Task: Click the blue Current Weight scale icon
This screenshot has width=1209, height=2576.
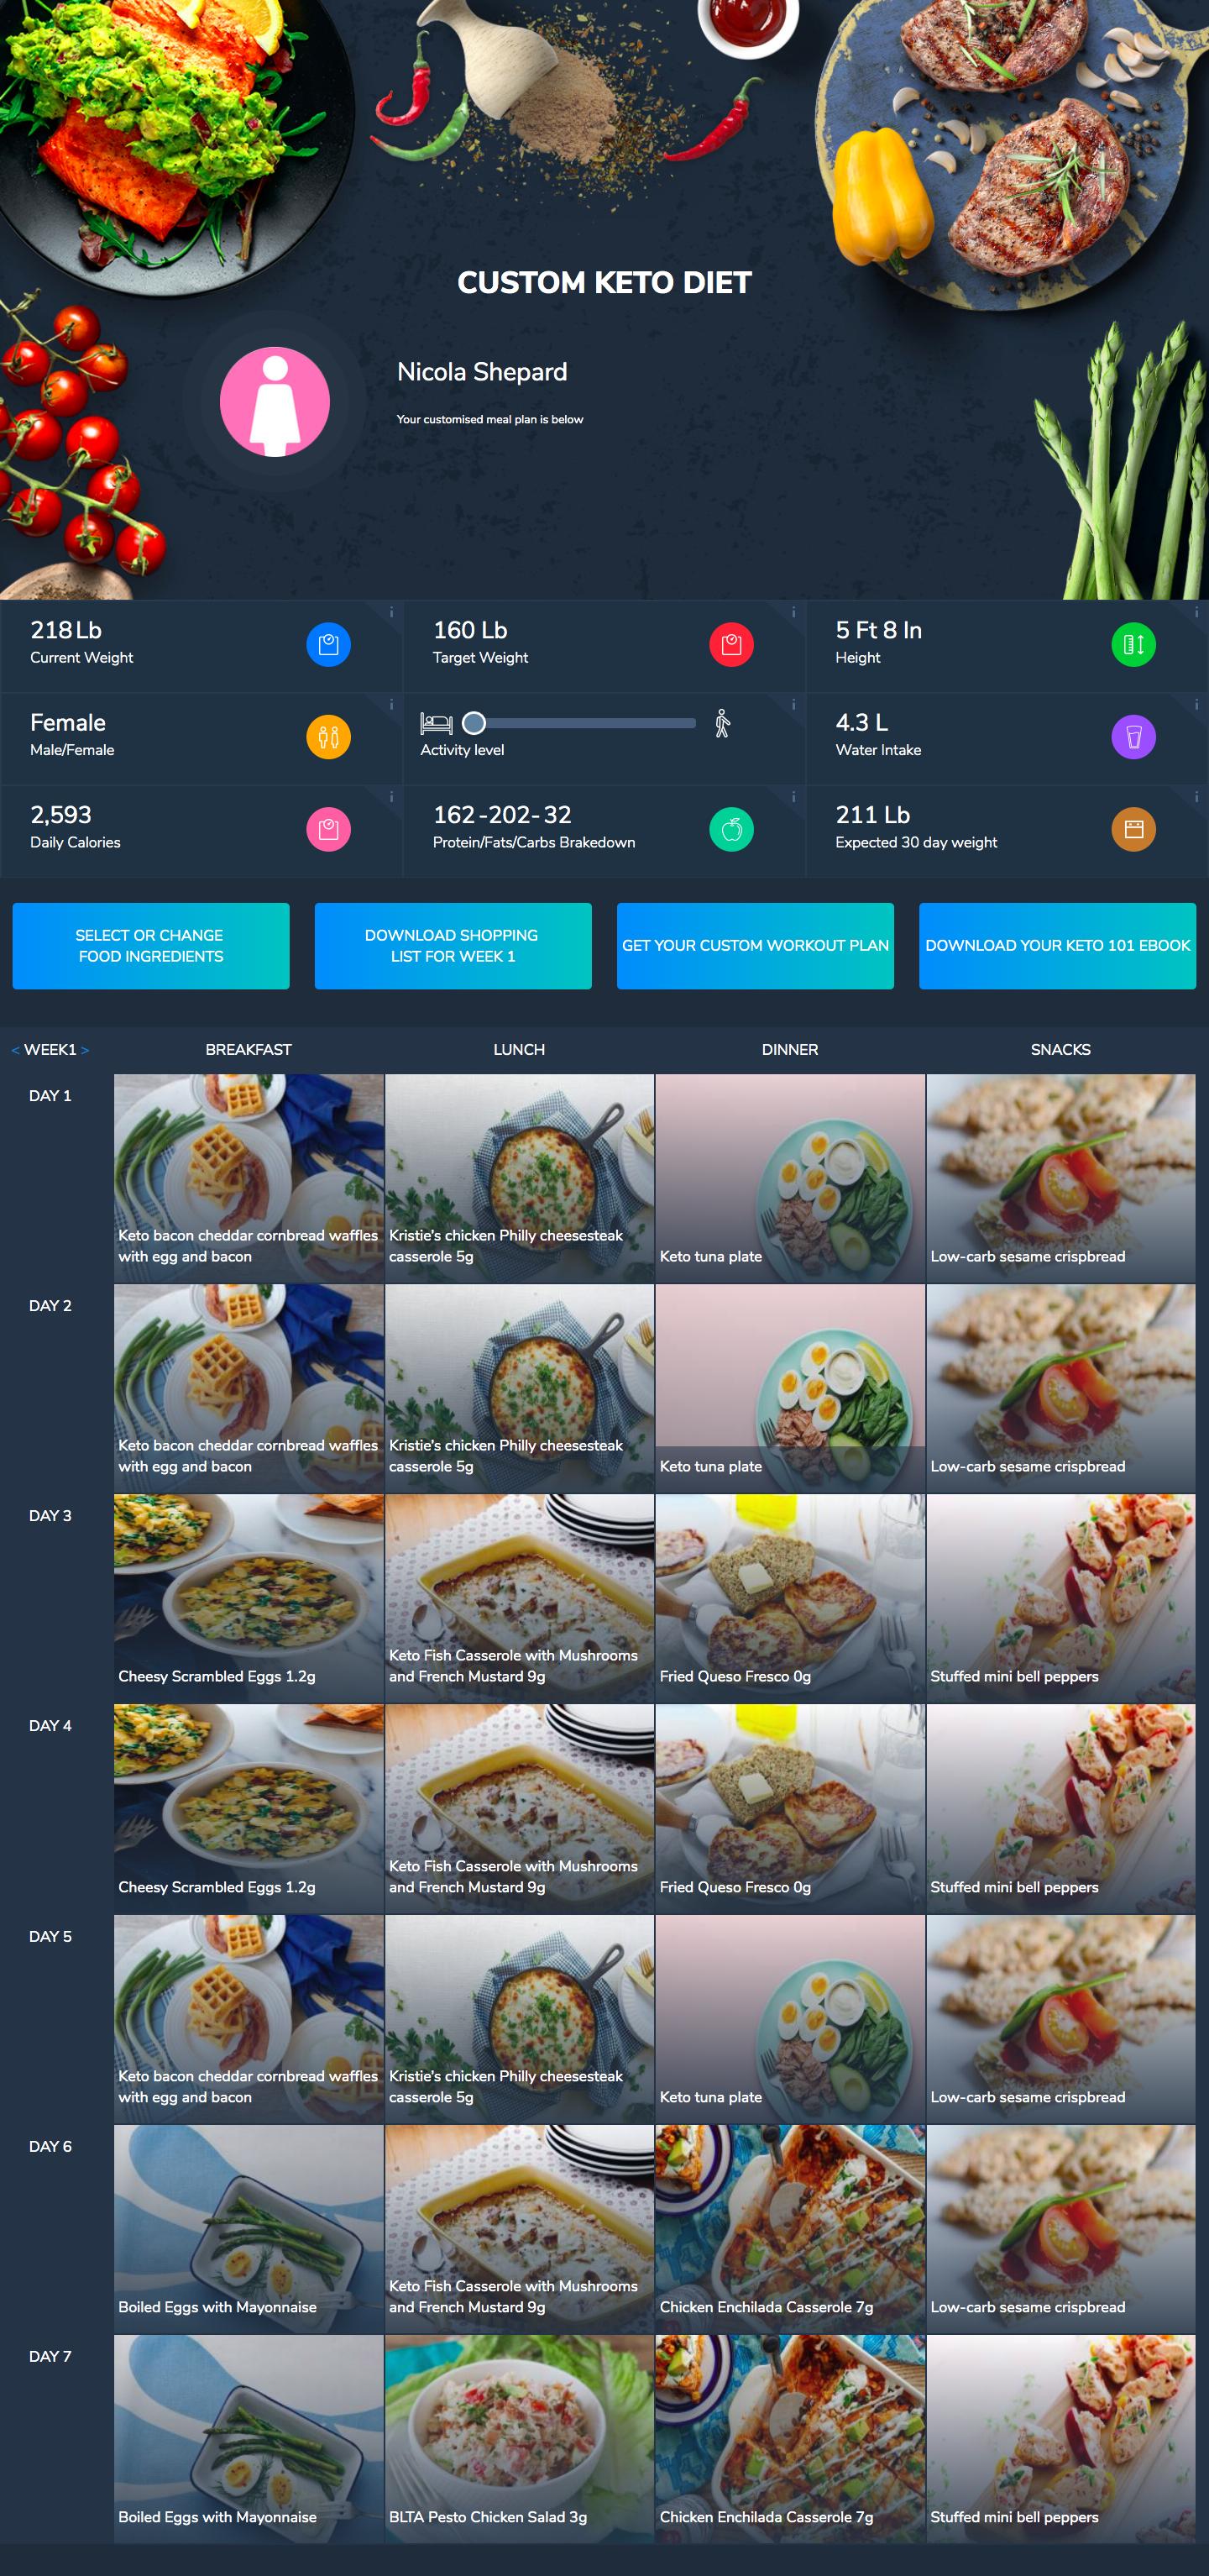Action: [328, 644]
